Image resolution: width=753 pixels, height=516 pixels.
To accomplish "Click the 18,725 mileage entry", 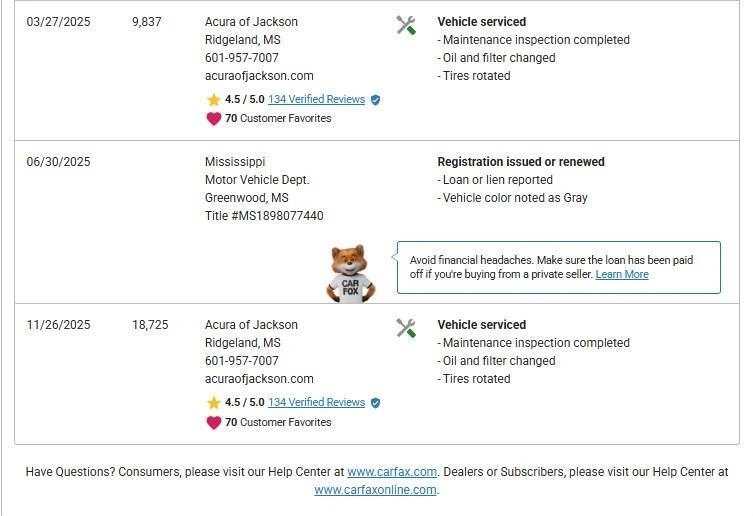I will coord(150,325).
